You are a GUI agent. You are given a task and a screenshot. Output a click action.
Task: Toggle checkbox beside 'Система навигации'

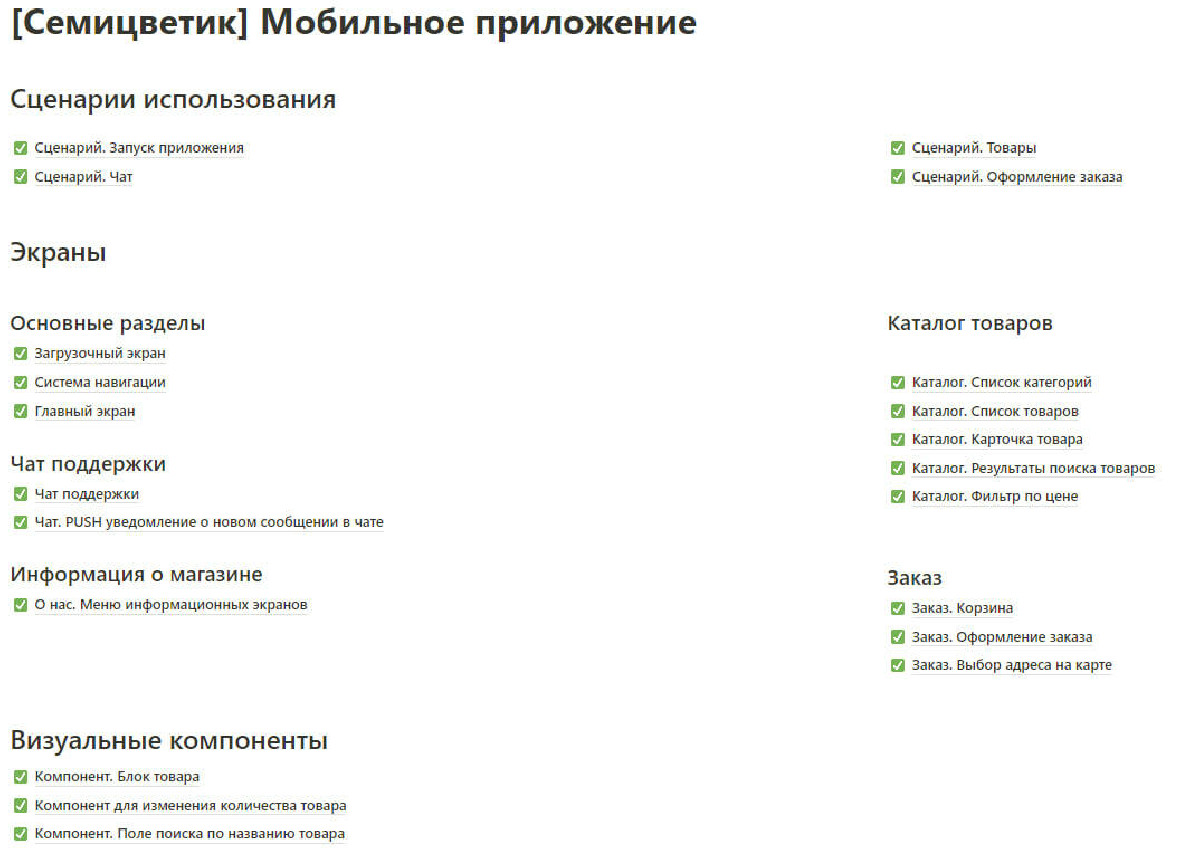click(20, 382)
